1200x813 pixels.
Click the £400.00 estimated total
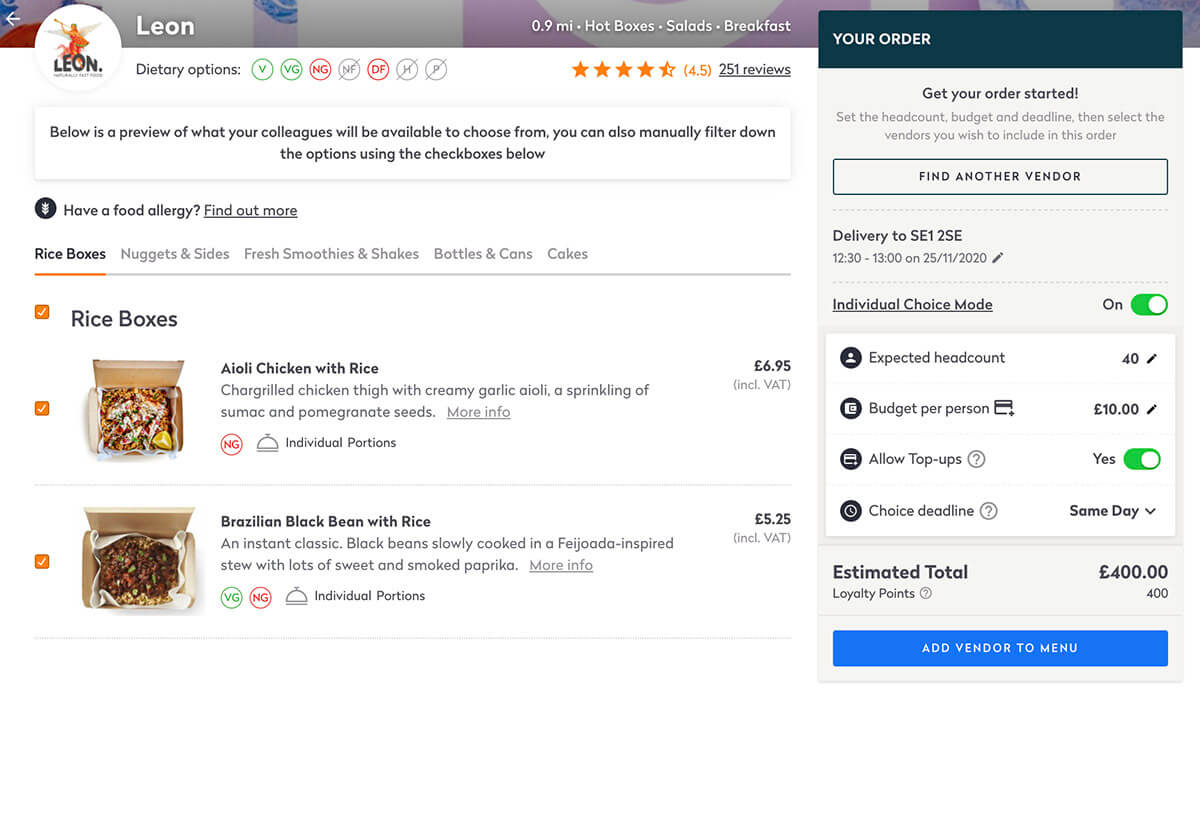point(1133,572)
